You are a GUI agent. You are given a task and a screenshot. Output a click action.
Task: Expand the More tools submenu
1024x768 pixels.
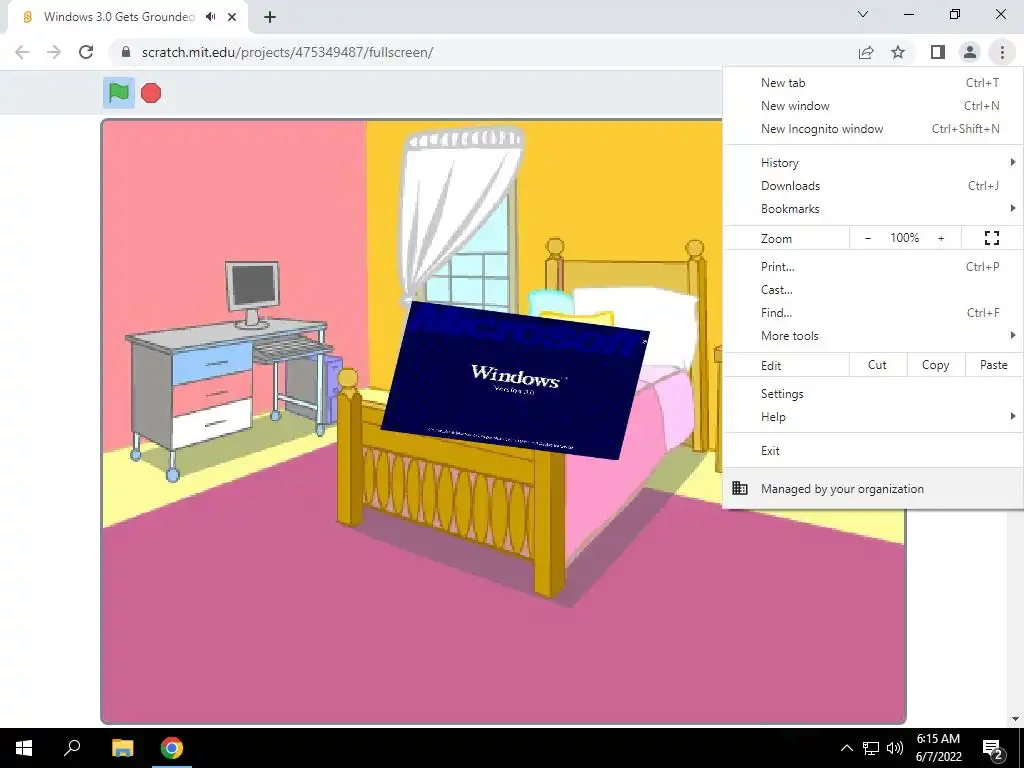[873, 336]
